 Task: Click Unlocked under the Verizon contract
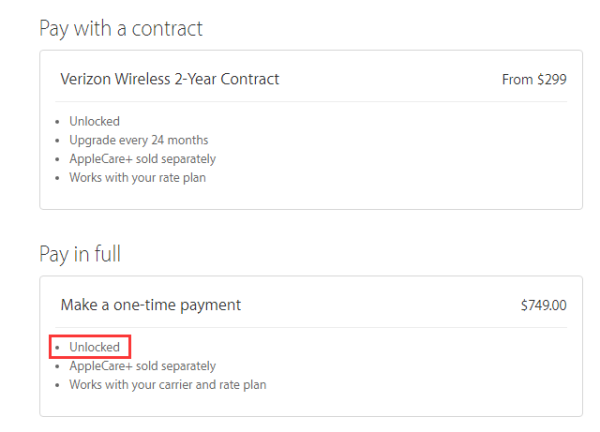point(95,121)
